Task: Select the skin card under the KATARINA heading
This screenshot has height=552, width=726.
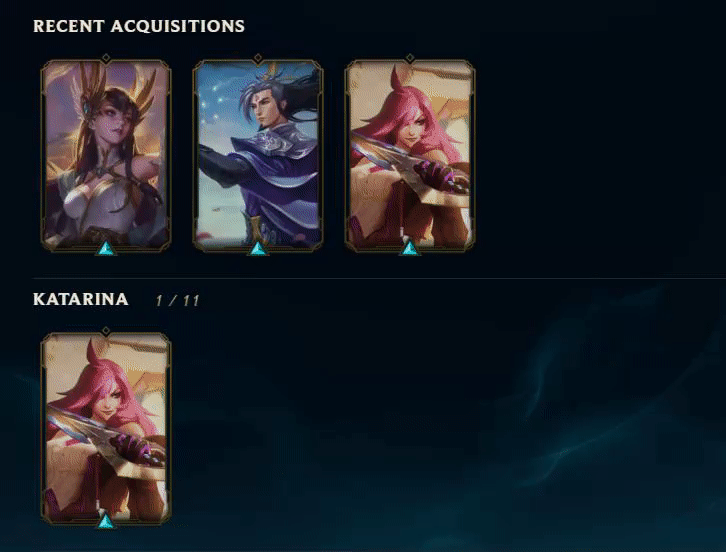Action: click(x=106, y=428)
